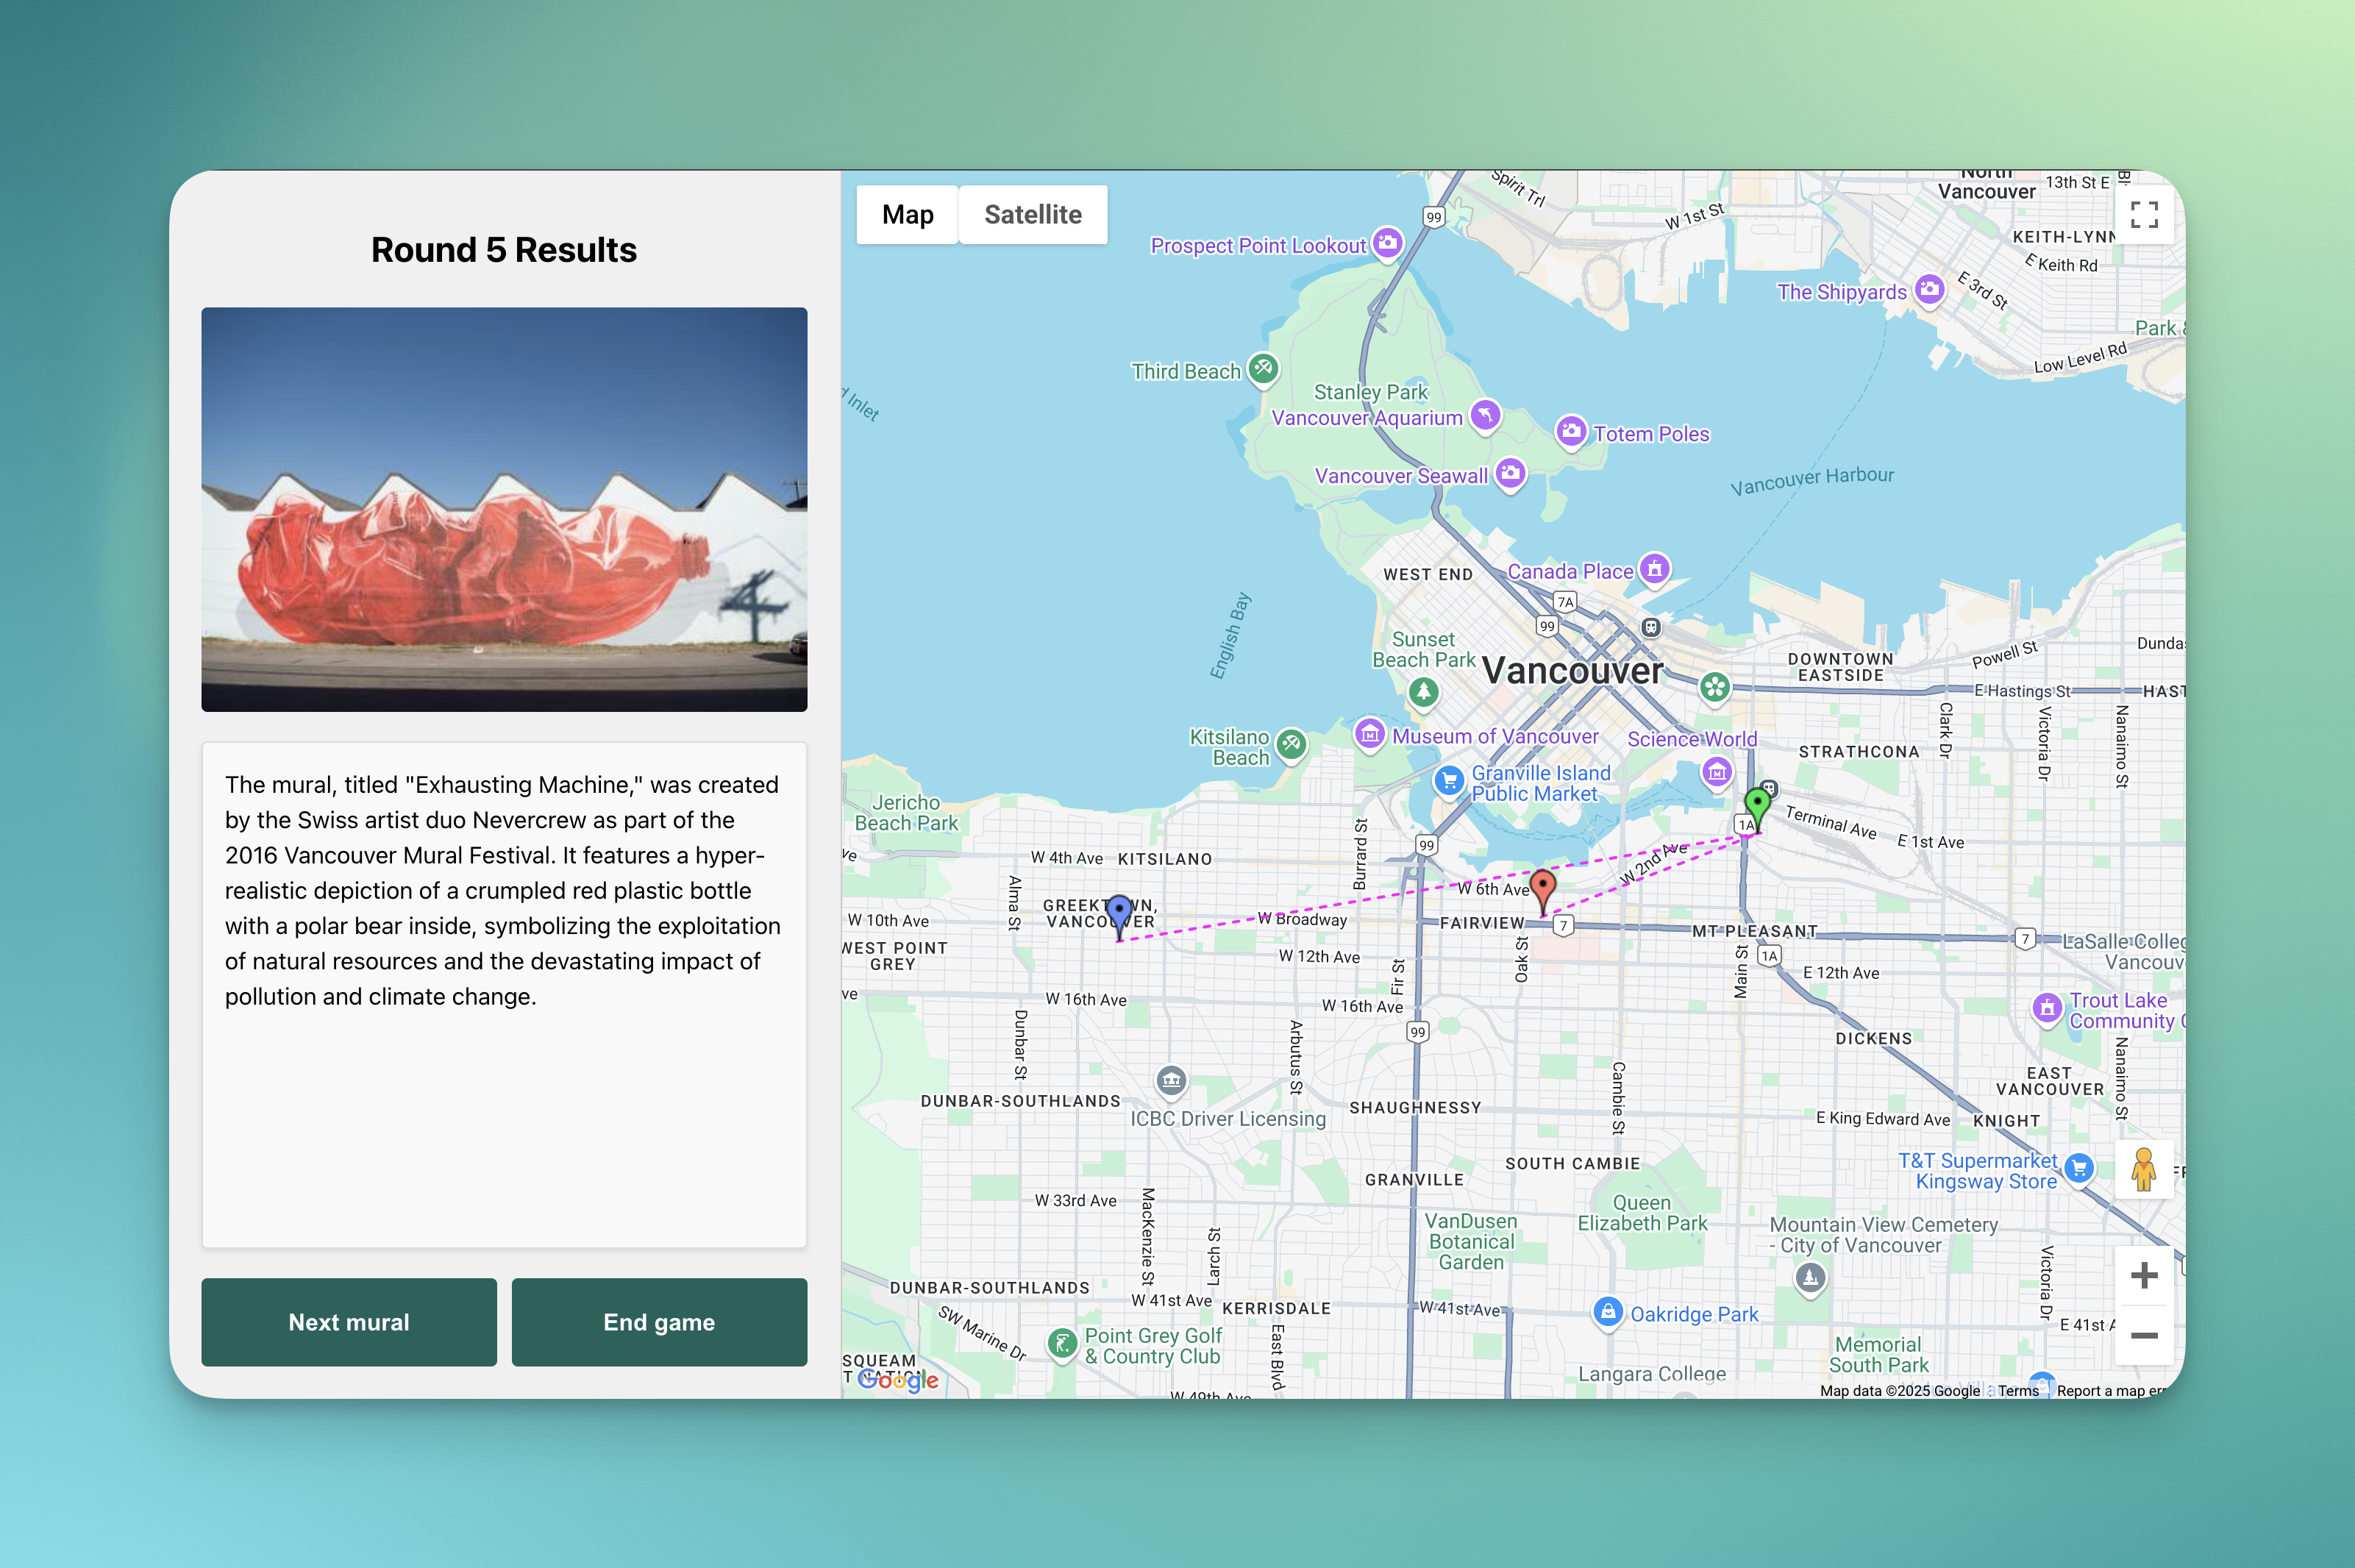This screenshot has height=1568, width=2355.
Task: Select the Map view tab
Action: point(907,214)
